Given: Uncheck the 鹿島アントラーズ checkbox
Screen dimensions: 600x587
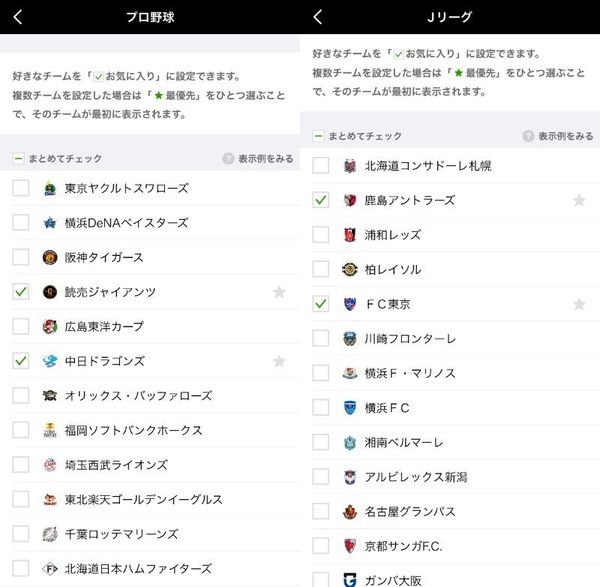Looking at the screenshot, I should coord(321,200).
